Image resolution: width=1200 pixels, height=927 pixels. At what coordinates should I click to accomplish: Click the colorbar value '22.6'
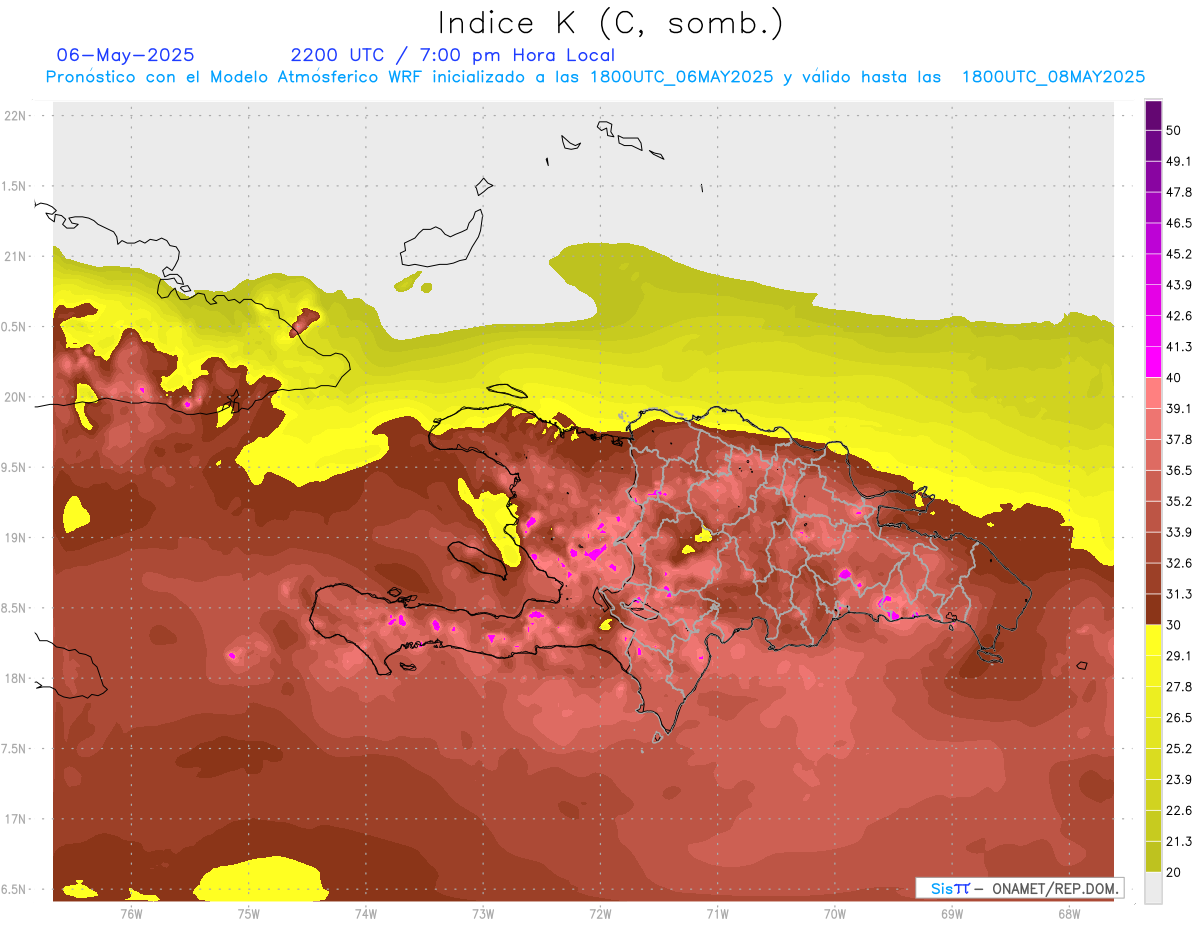1178,810
